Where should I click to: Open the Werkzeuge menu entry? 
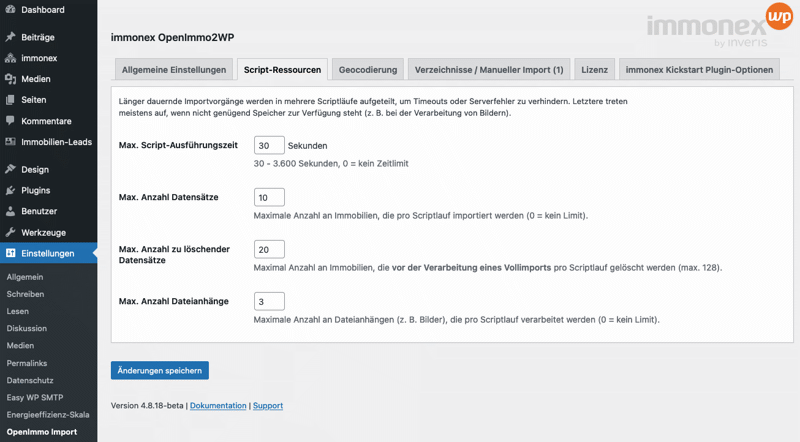(x=48, y=232)
